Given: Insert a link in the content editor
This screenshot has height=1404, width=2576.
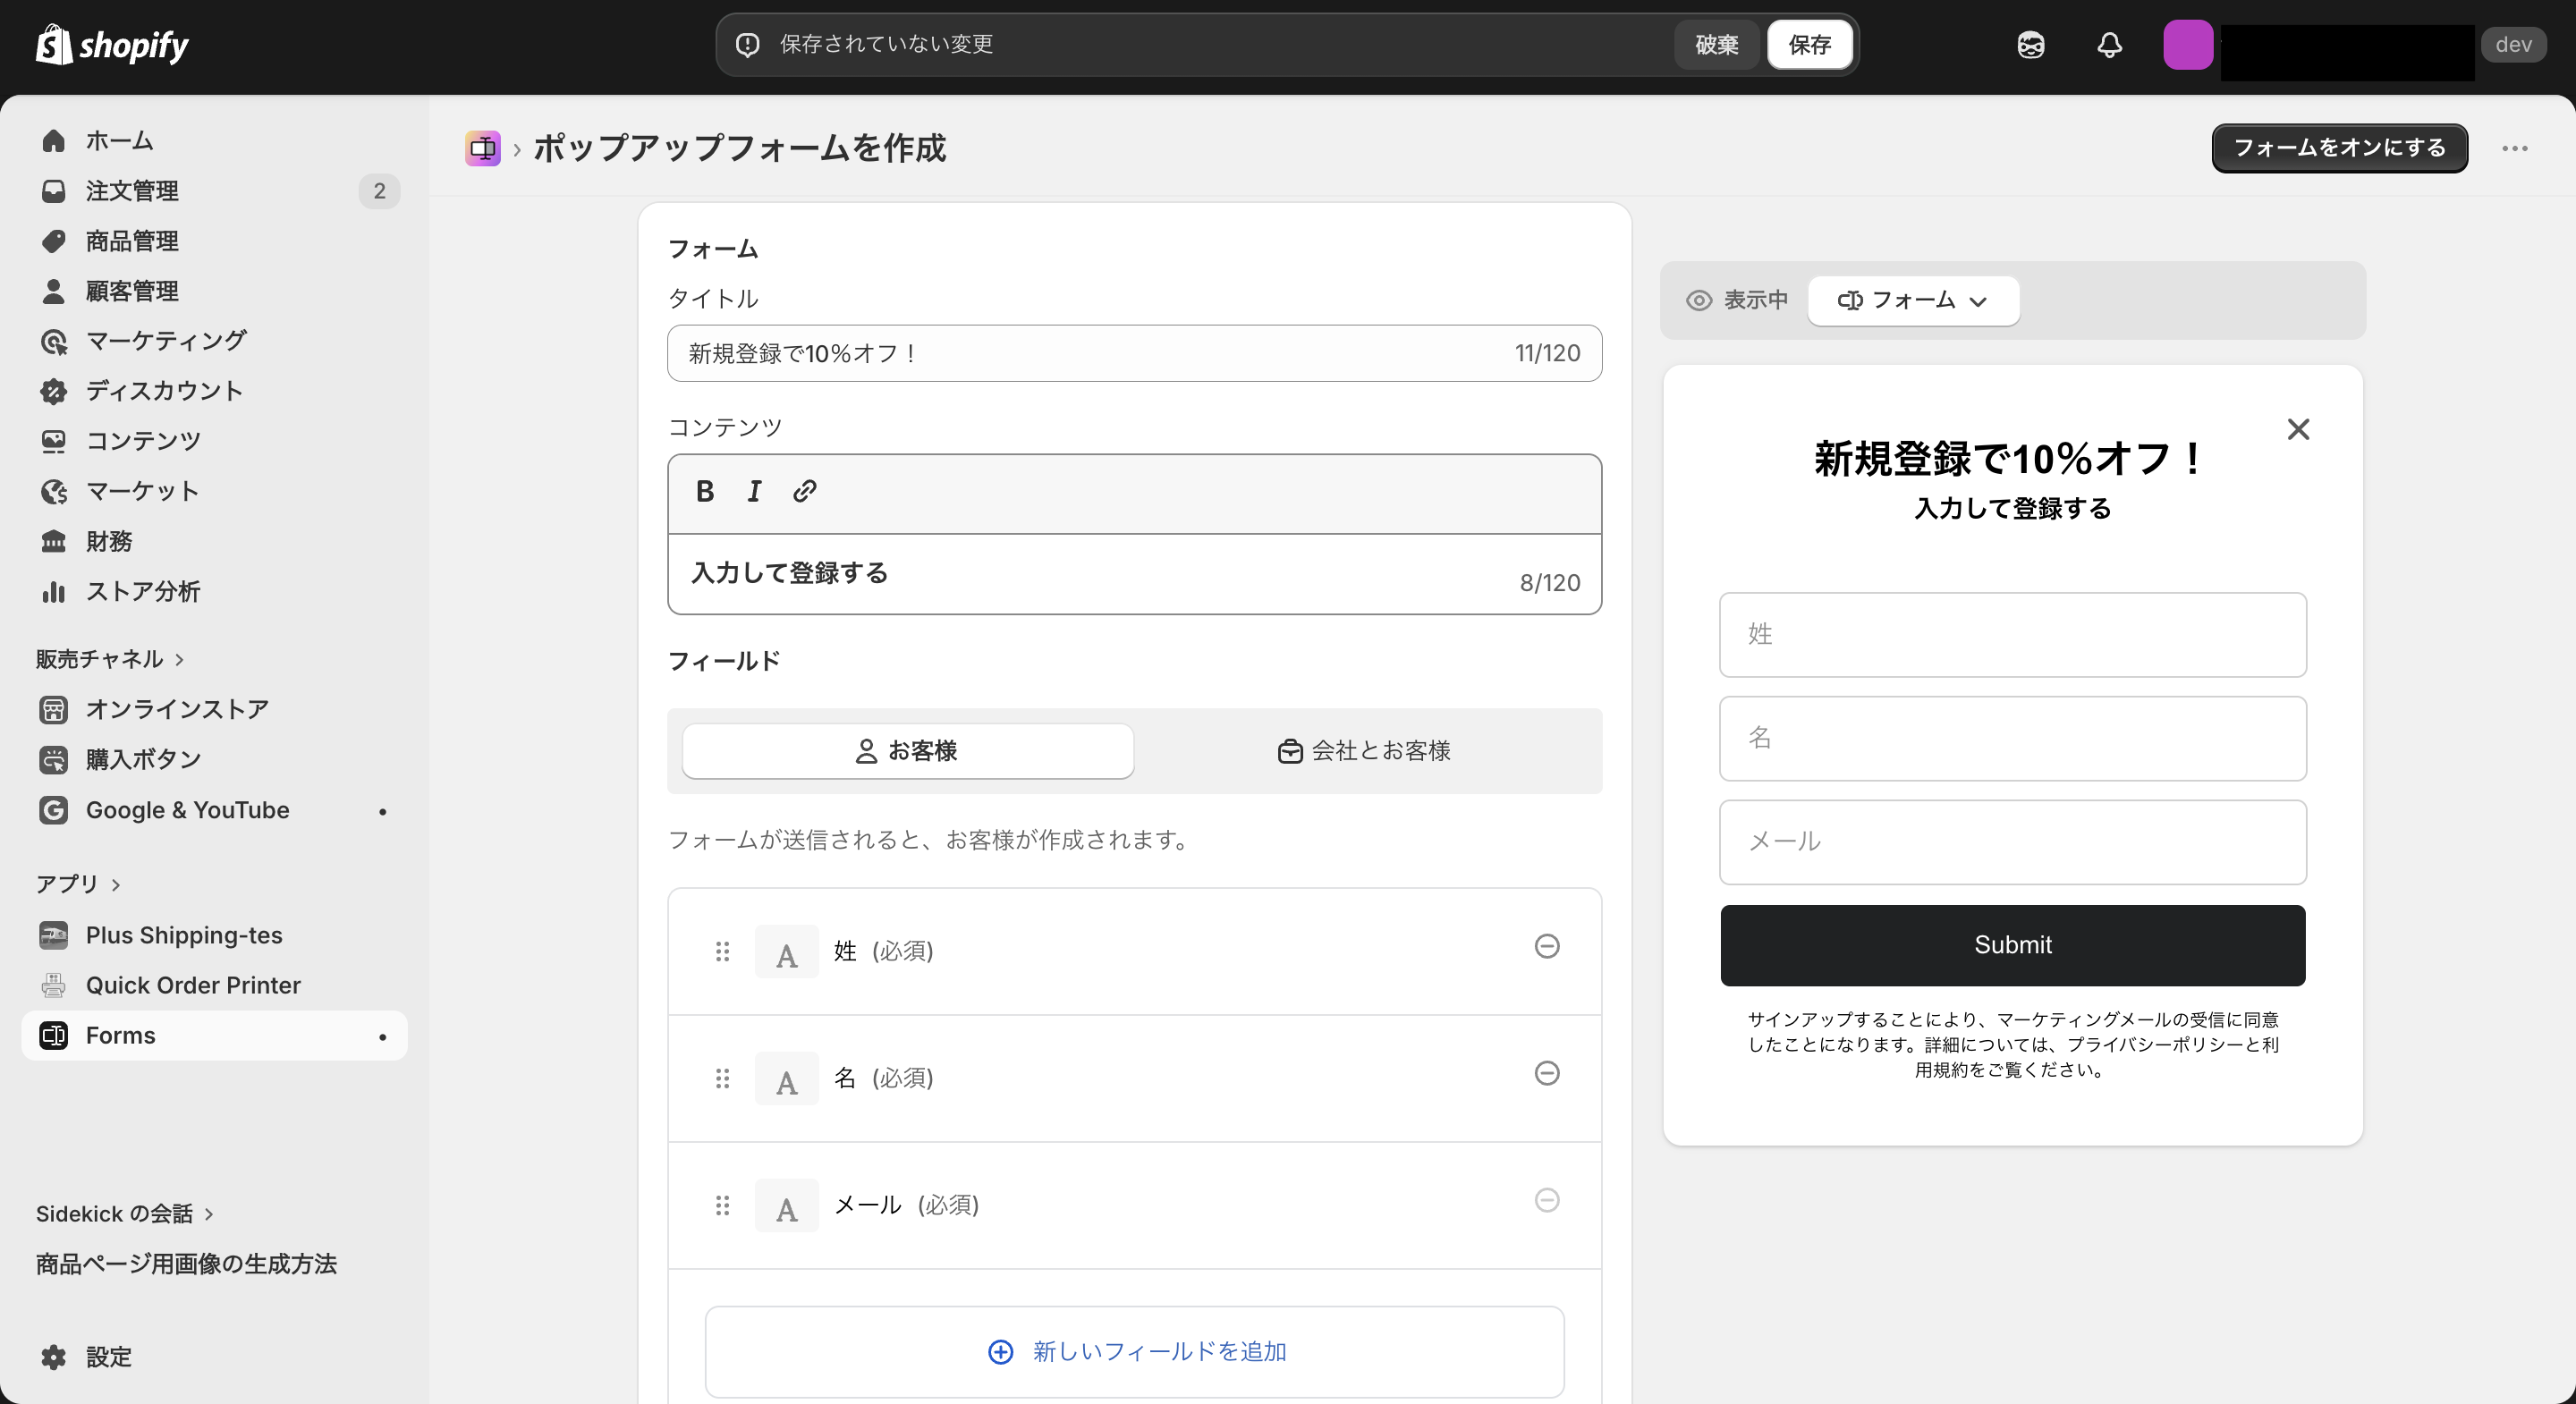Looking at the screenshot, I should (x=804, y=491).
